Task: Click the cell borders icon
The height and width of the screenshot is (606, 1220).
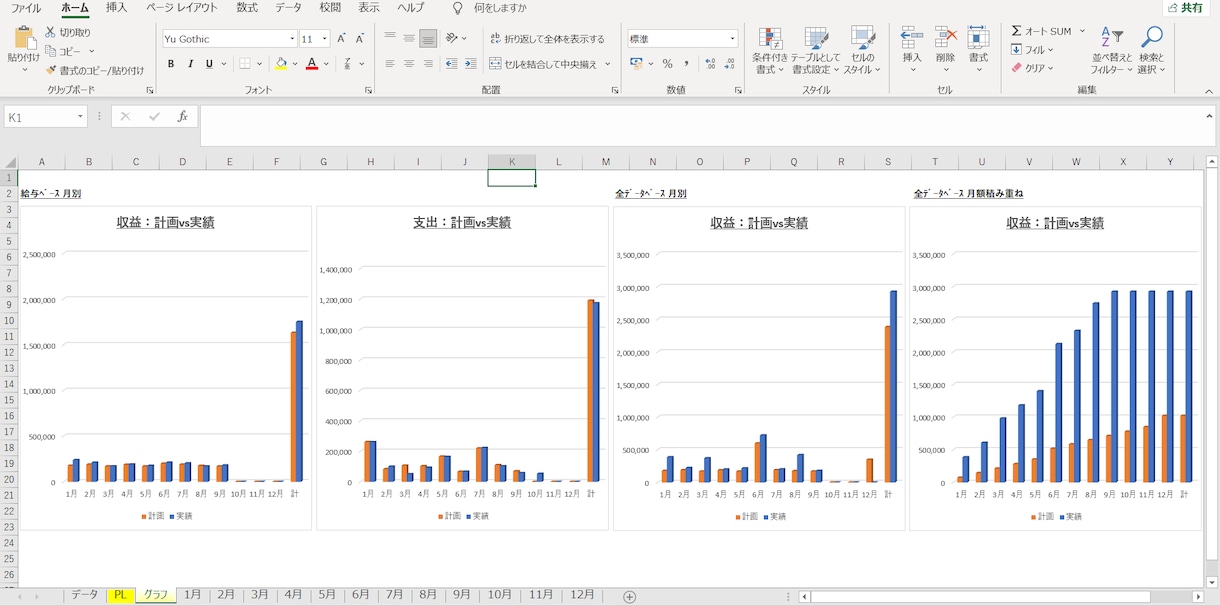Action: [245, 64]
